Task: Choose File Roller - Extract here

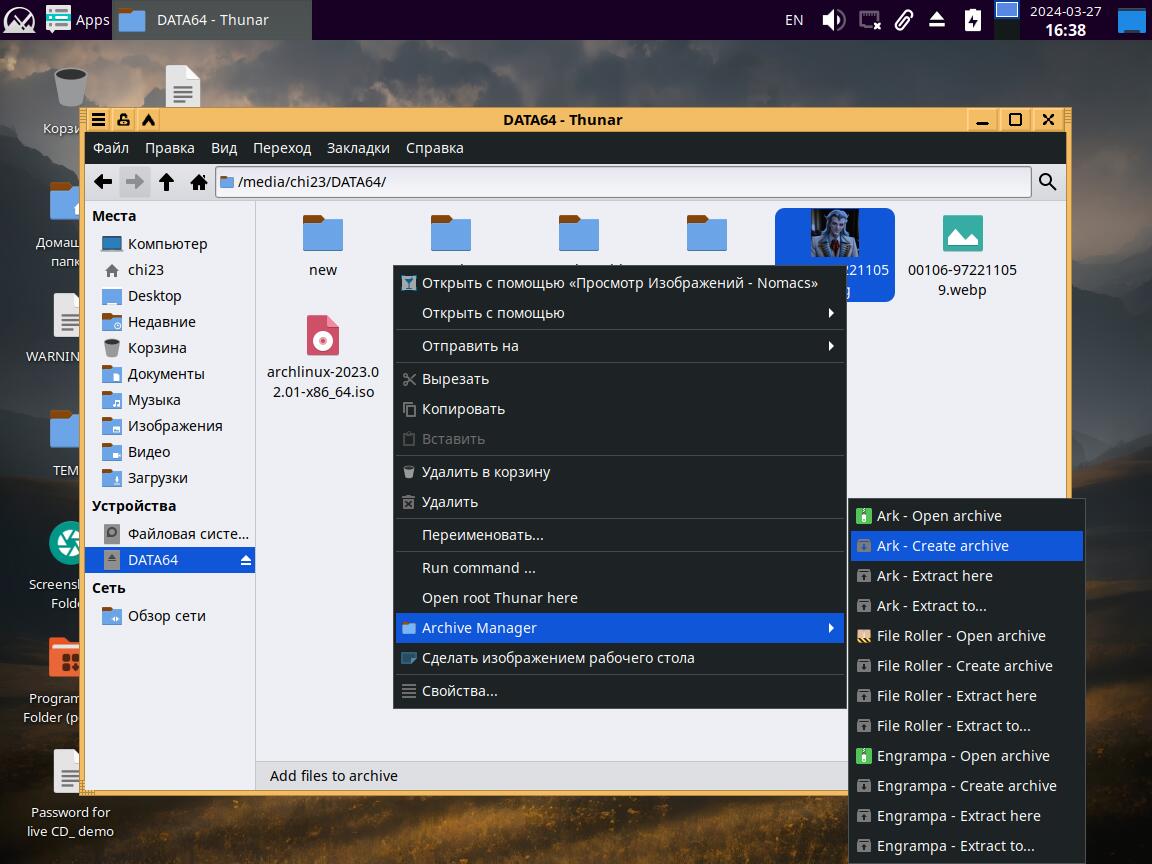Action: 966,696
